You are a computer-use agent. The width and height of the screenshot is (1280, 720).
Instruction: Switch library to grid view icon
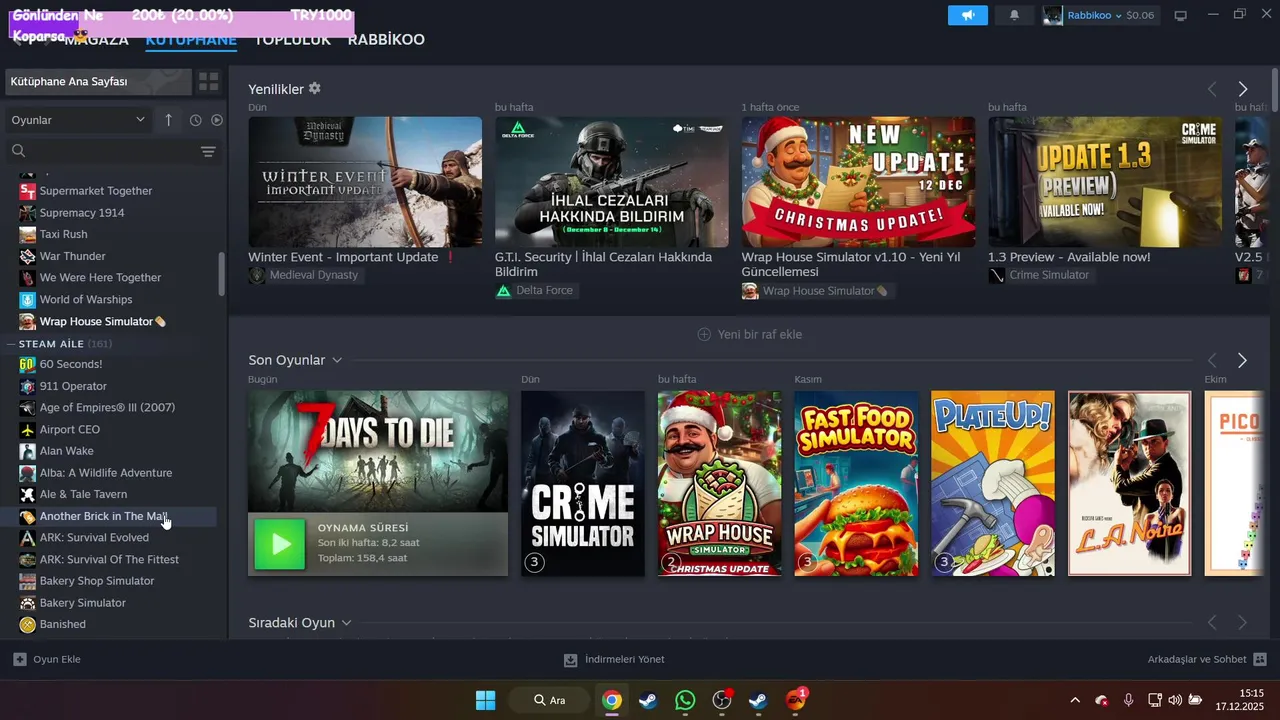click(x=208, y=81)
